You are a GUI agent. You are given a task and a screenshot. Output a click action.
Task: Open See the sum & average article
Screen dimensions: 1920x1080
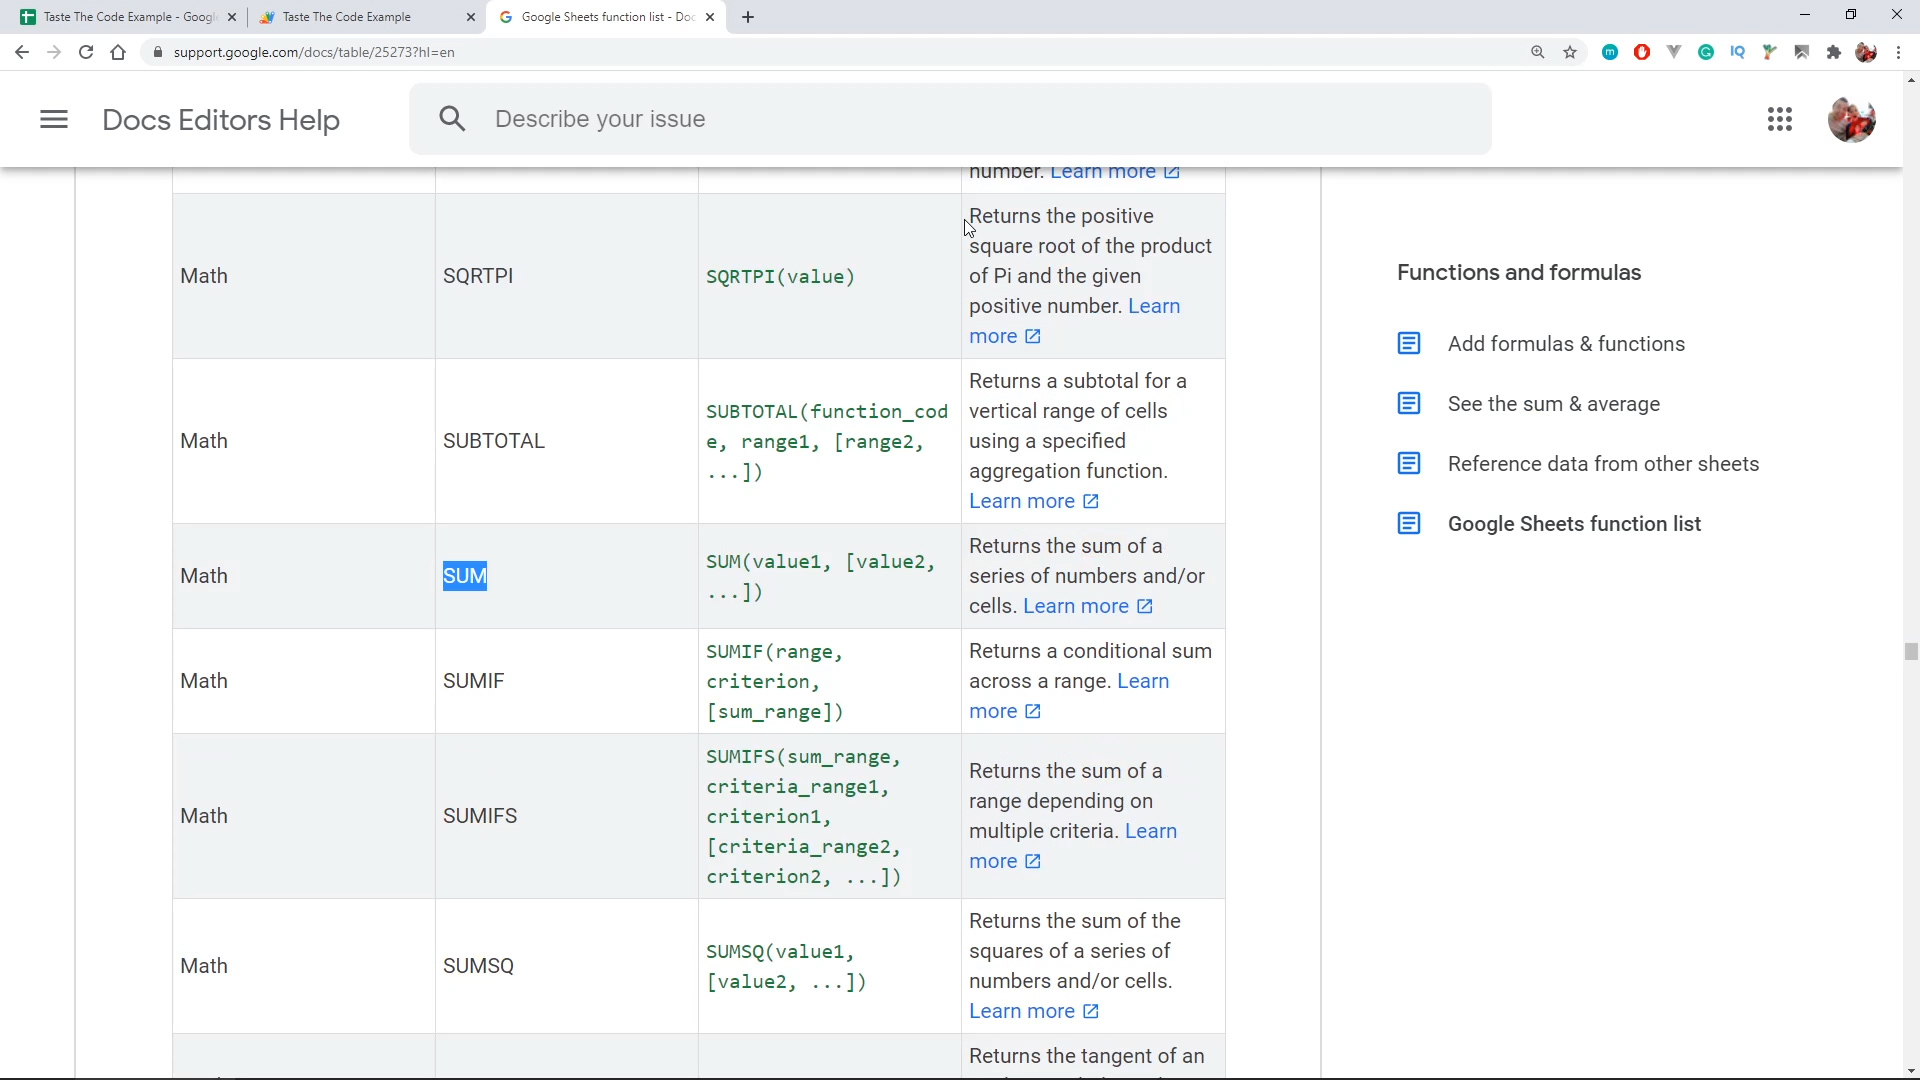pos(1553,404)
